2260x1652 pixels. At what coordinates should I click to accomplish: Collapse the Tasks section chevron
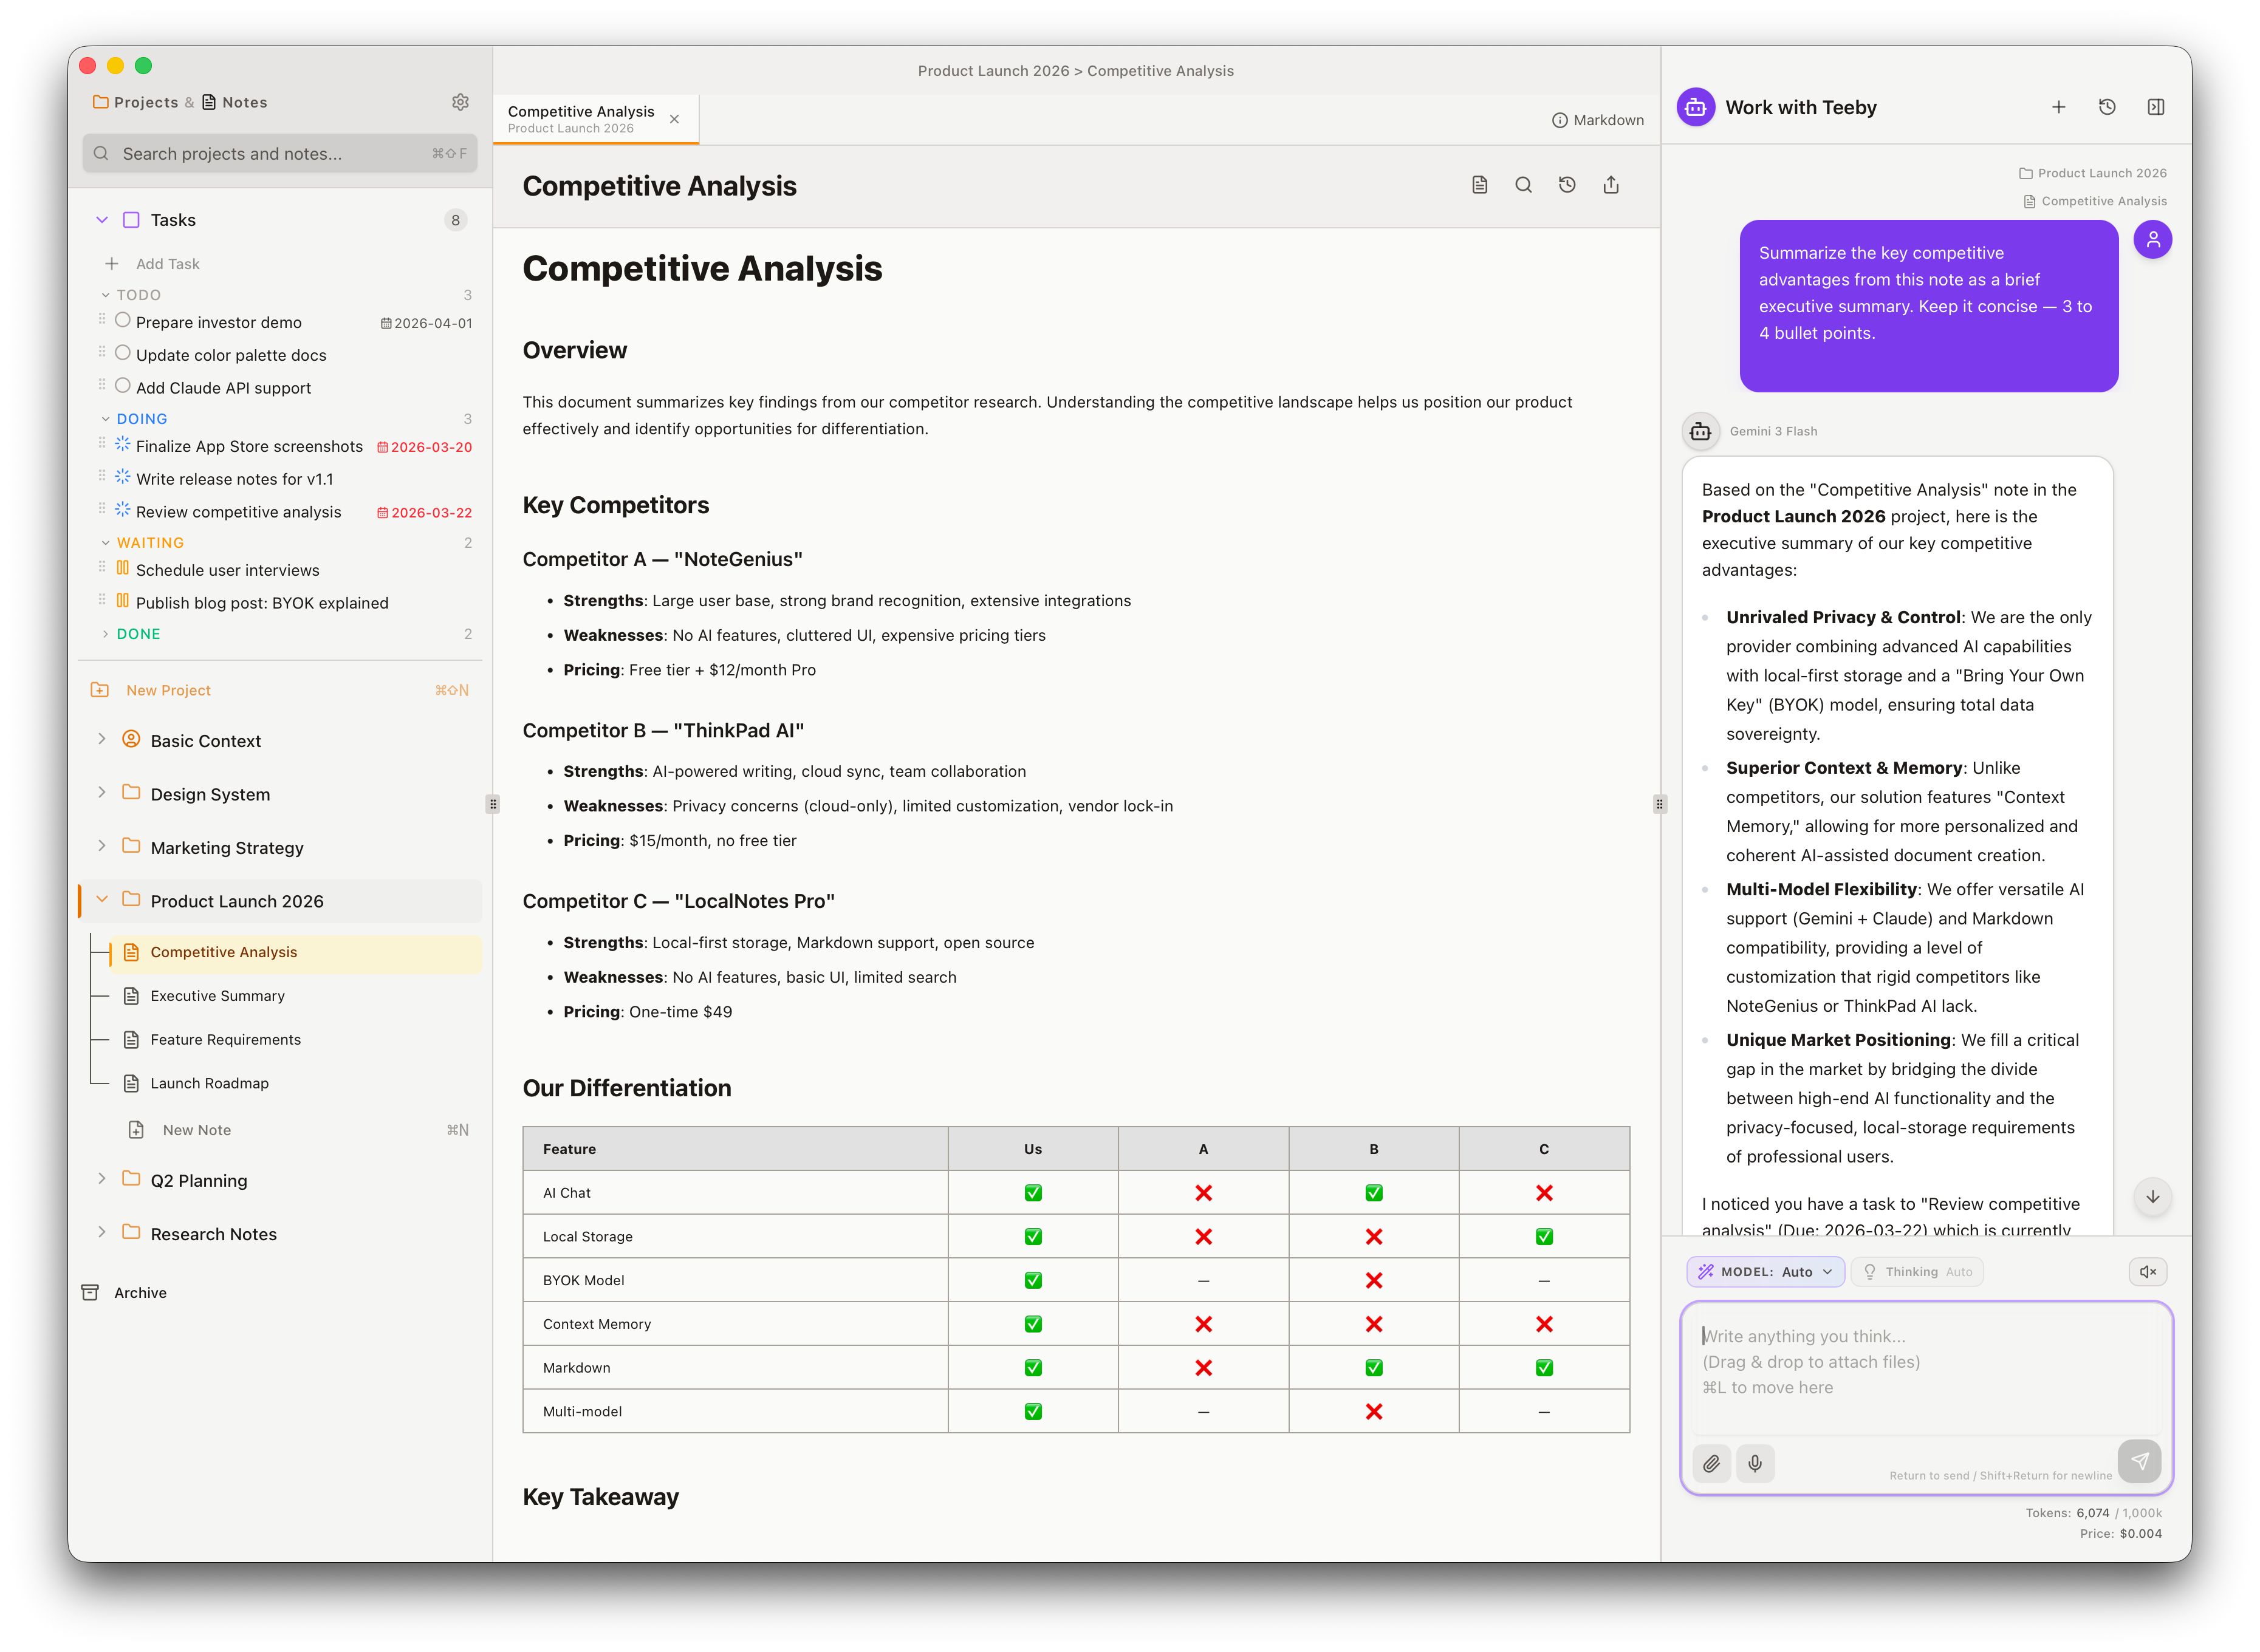102,220
